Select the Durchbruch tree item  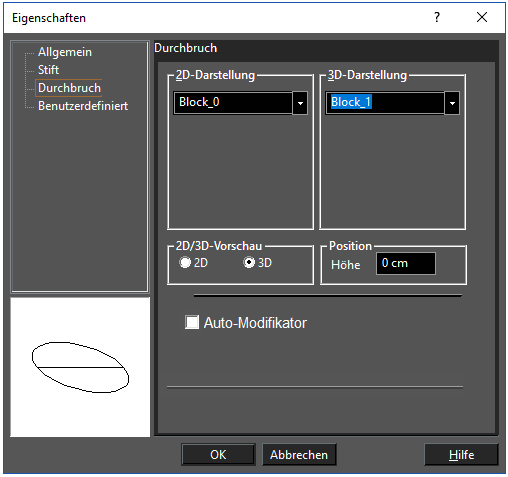pos(69,88)
